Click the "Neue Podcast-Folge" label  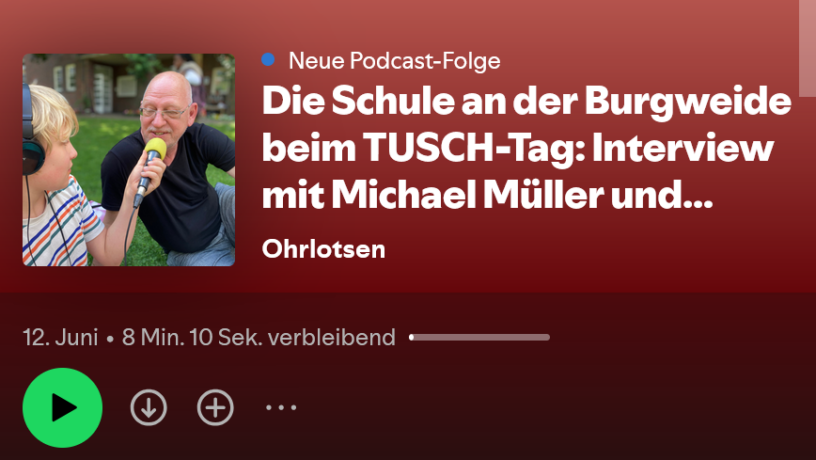pos(394,61)
